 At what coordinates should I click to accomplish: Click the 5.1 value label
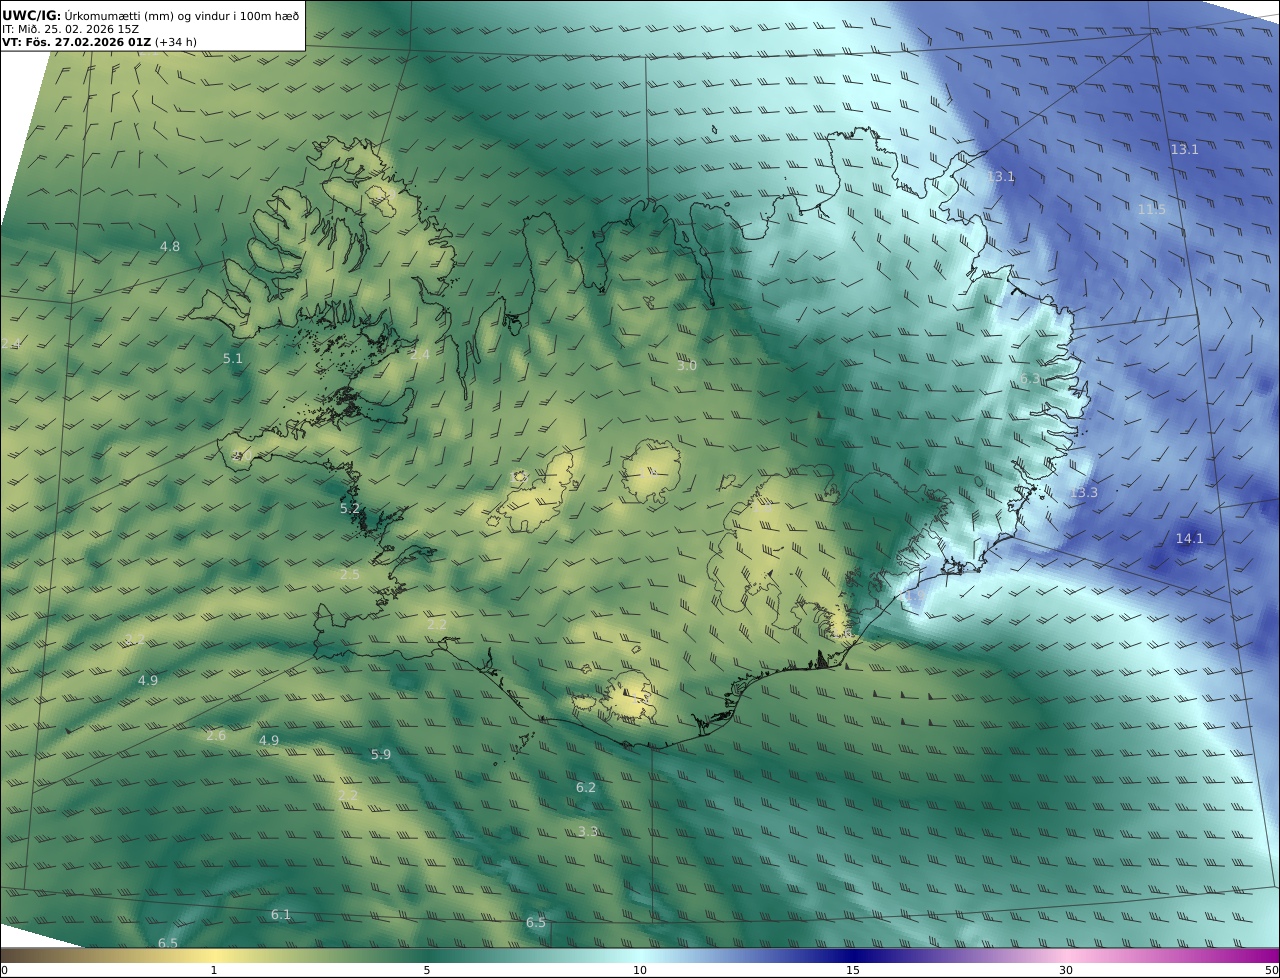click(232, 357)
